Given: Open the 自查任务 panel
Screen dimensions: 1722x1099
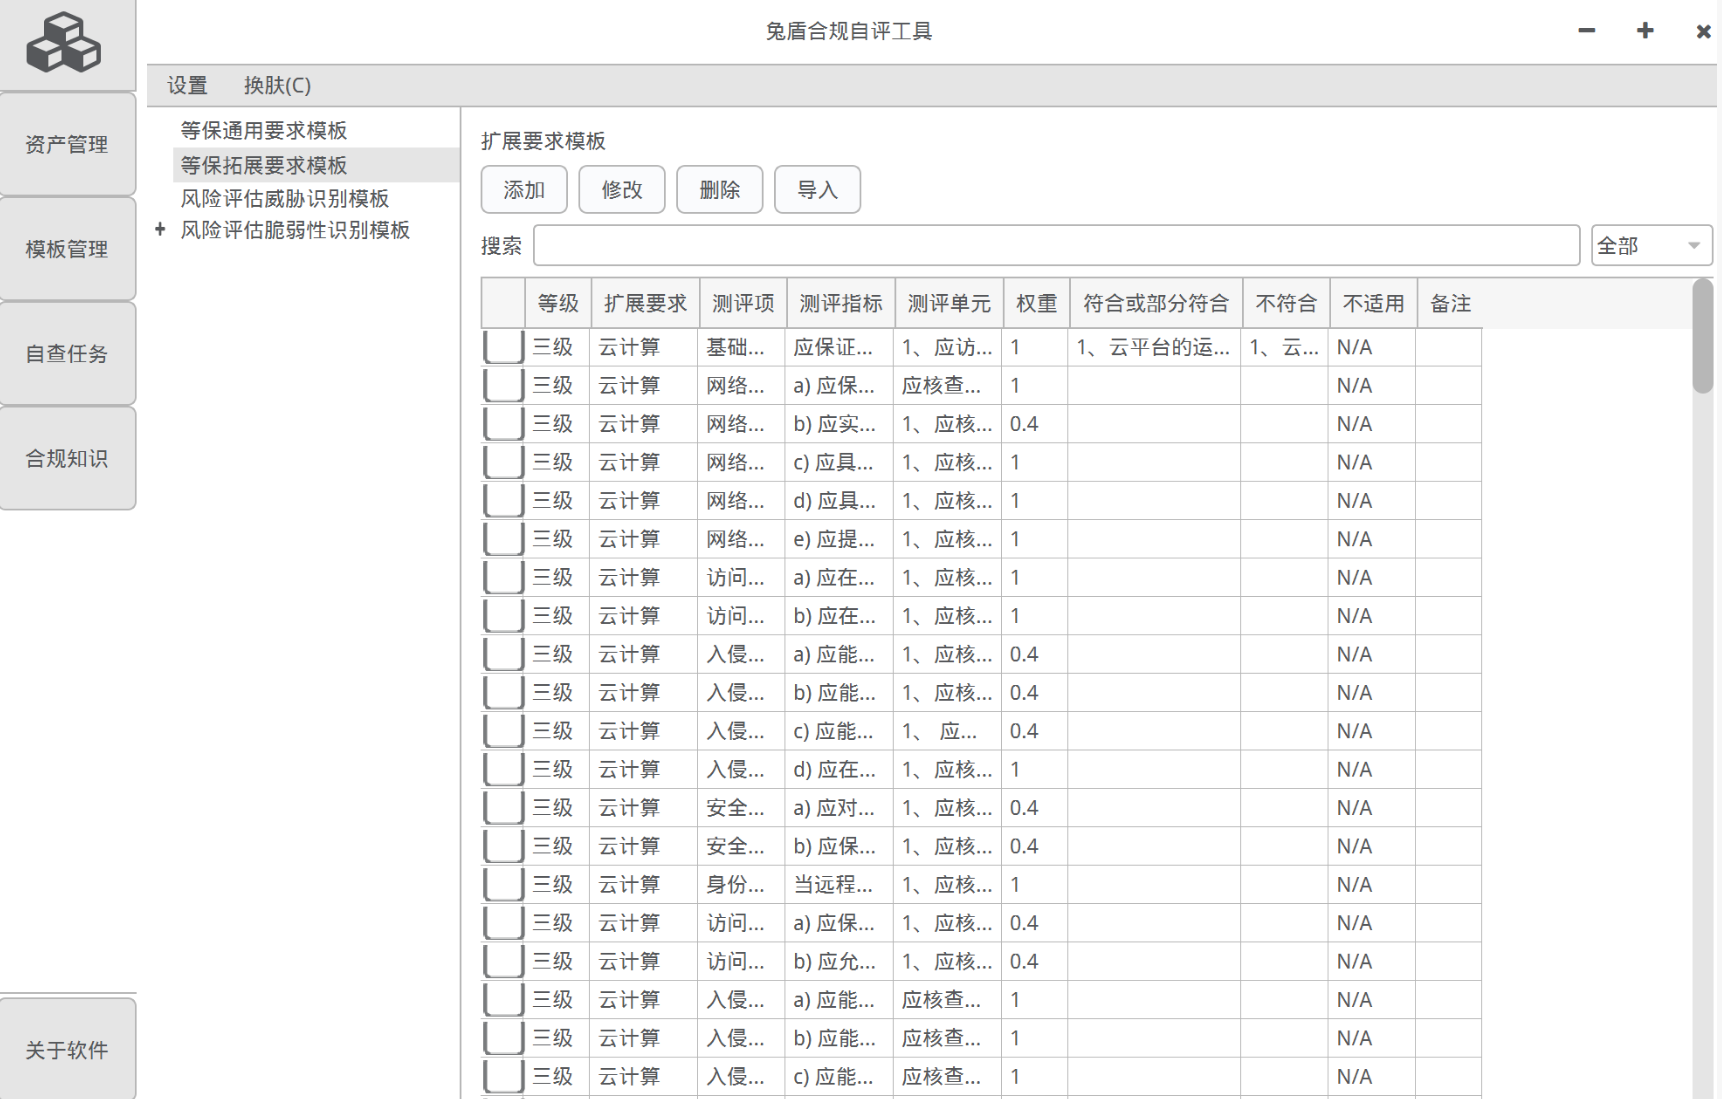Looking at the screenshot, I should tap(67, 353).
